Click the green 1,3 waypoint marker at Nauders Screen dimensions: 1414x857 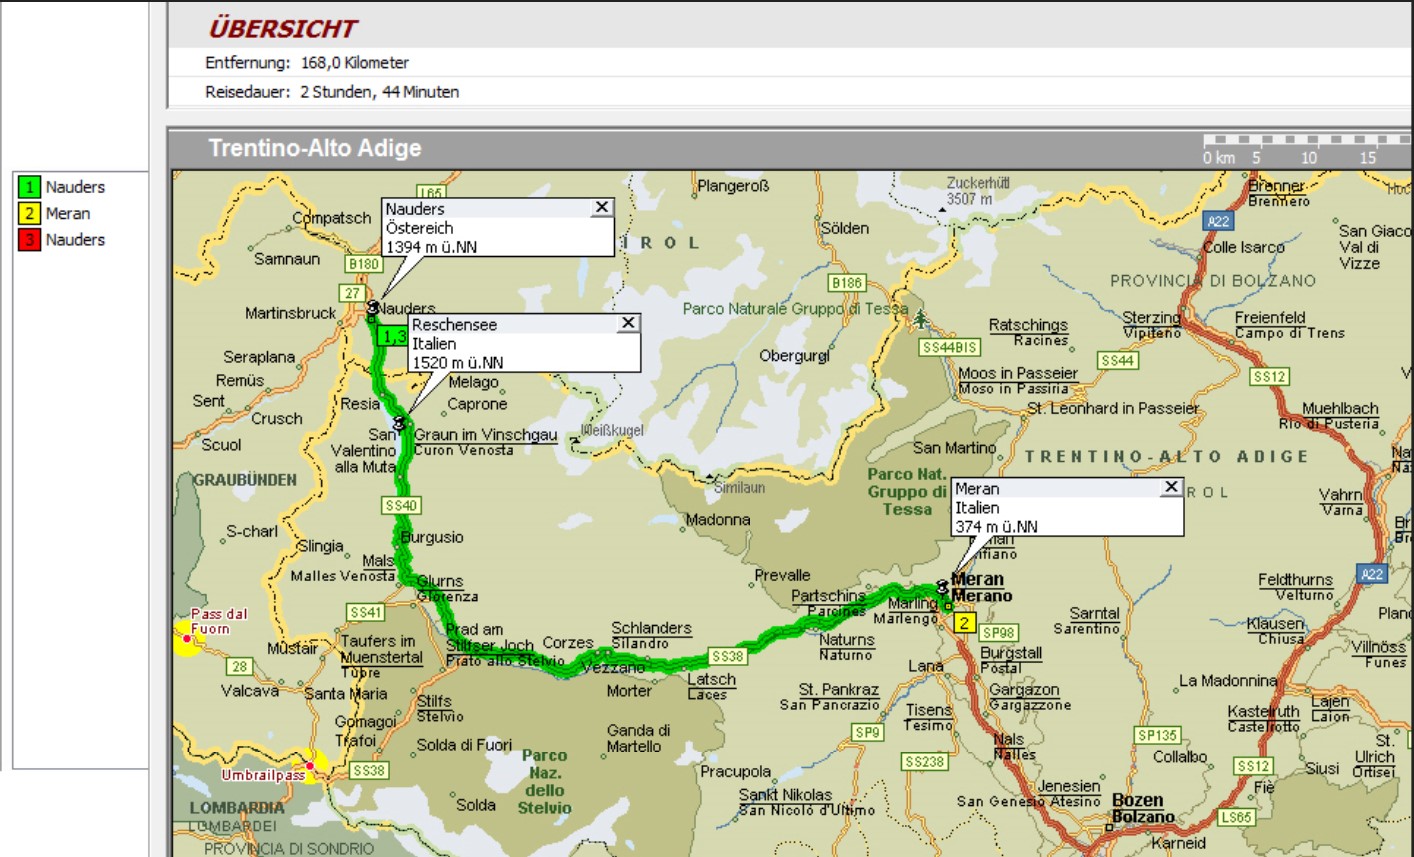click(393, 337)
